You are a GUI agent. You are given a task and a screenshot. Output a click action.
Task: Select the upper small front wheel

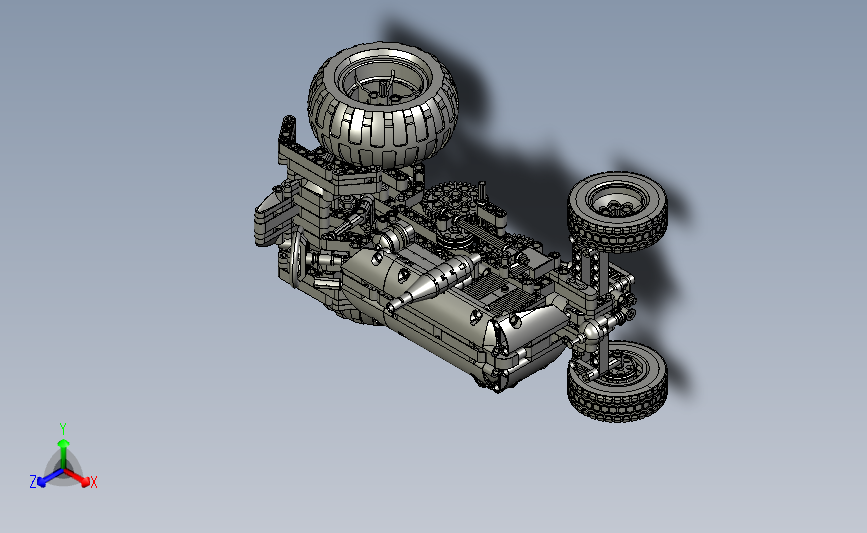coord(617,212)
